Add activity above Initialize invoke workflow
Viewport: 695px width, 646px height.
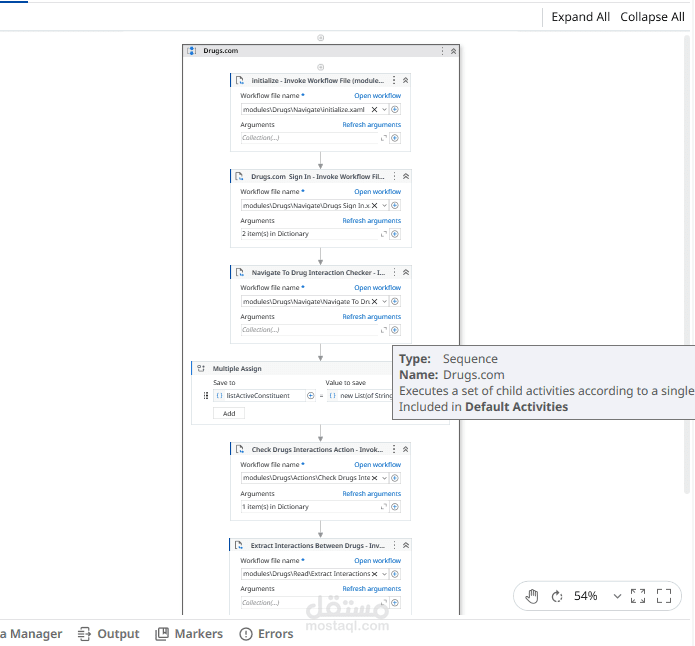point(320,67)
